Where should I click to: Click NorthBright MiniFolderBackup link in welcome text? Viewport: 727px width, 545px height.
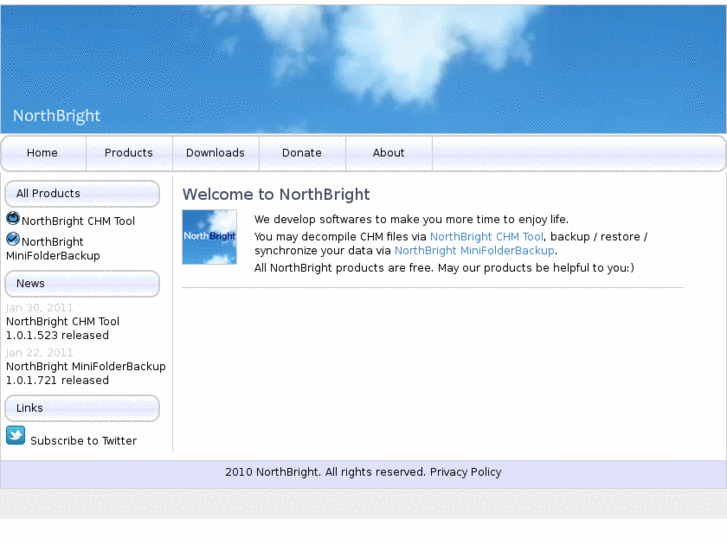click(x=474, y=251)
